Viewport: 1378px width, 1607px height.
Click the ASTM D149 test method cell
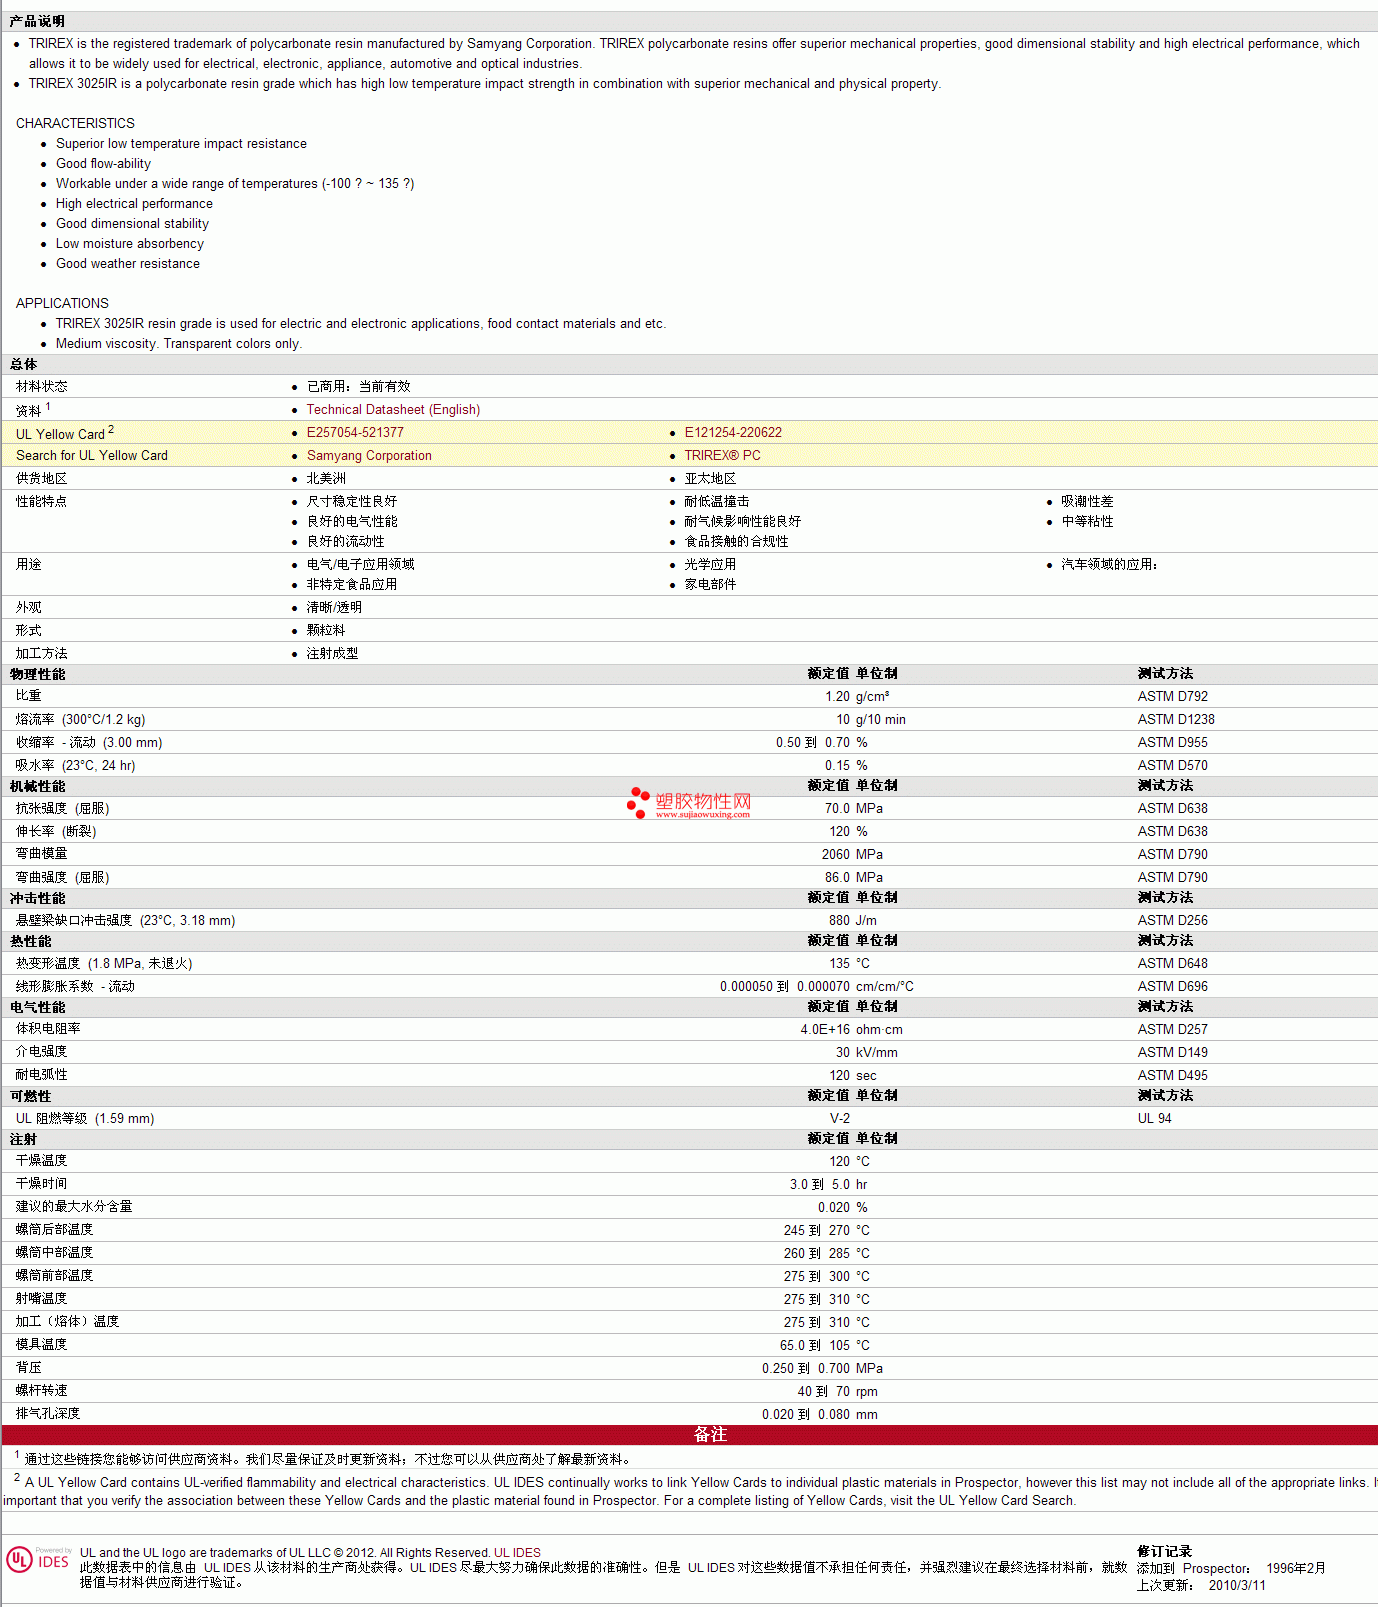pos(1172,1053)
